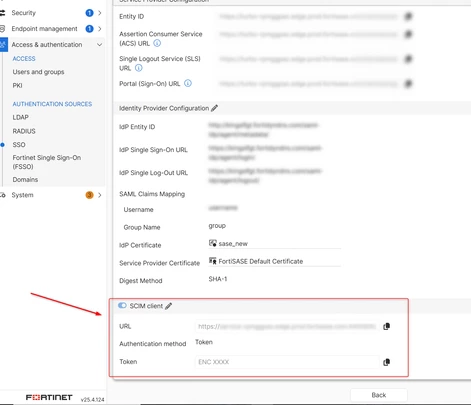The height and width of the screenshot is (405, 471).
Task: Click the Token ENC XXXX field
Action: coord(287,362)
